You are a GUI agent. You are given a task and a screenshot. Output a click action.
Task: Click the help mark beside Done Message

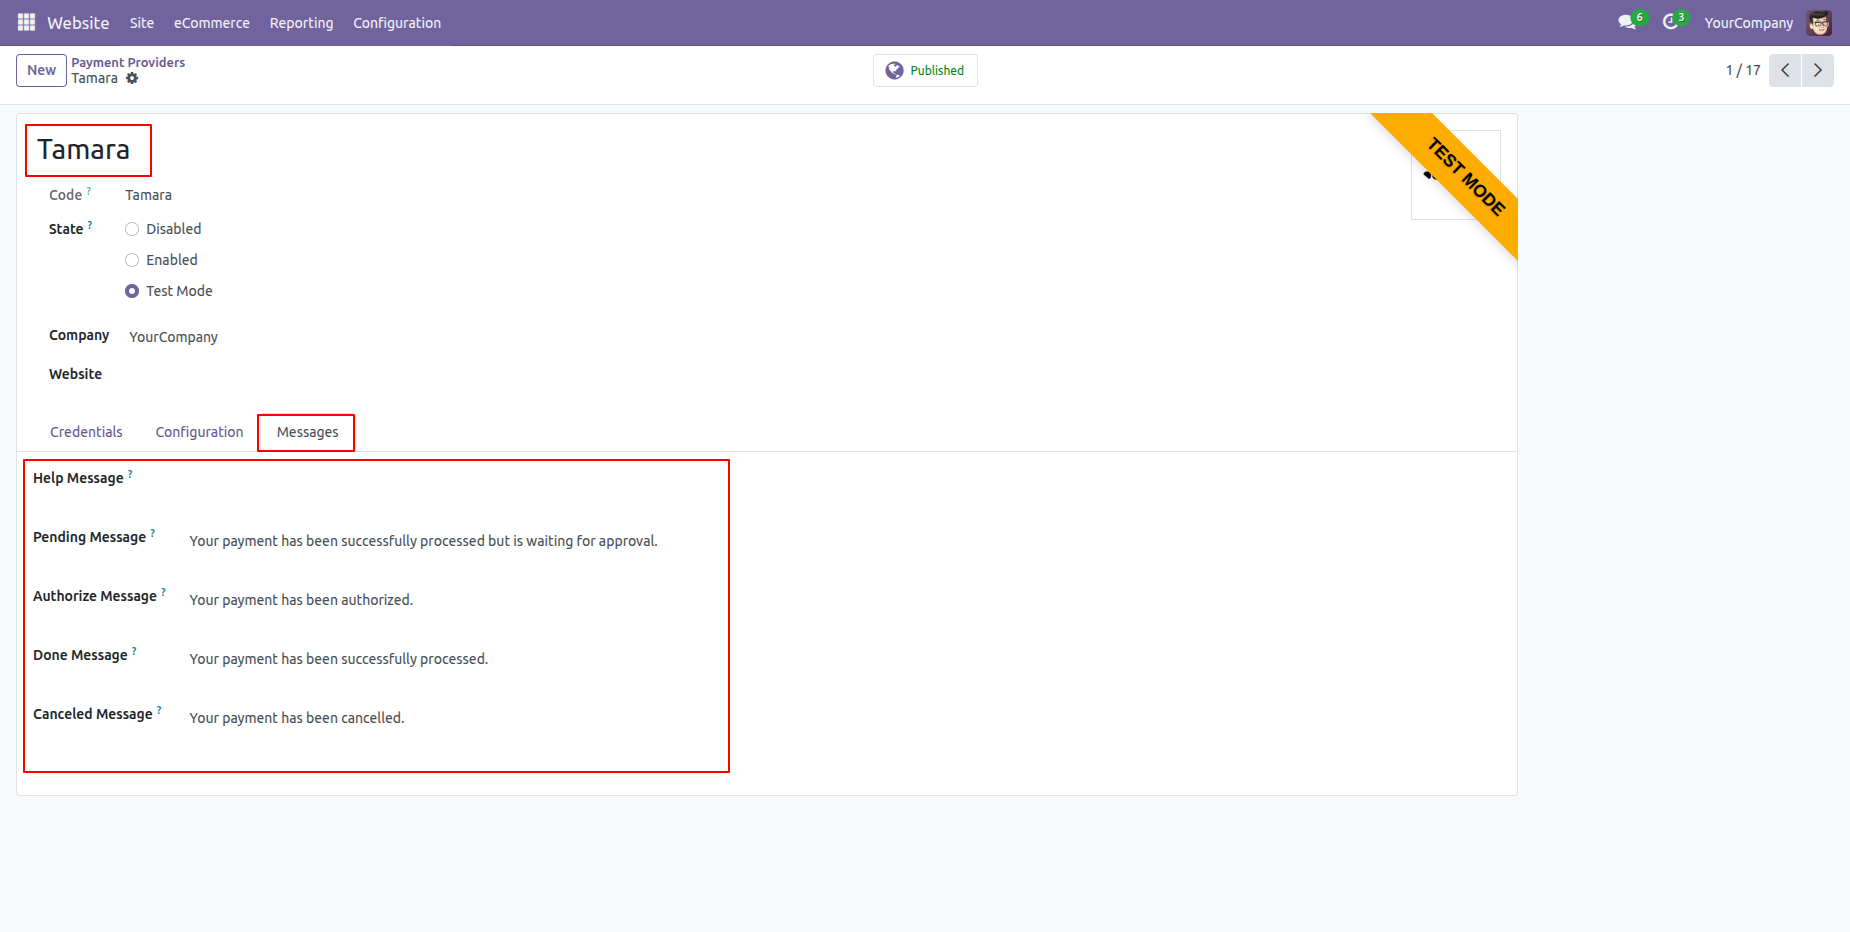(134, 651)
